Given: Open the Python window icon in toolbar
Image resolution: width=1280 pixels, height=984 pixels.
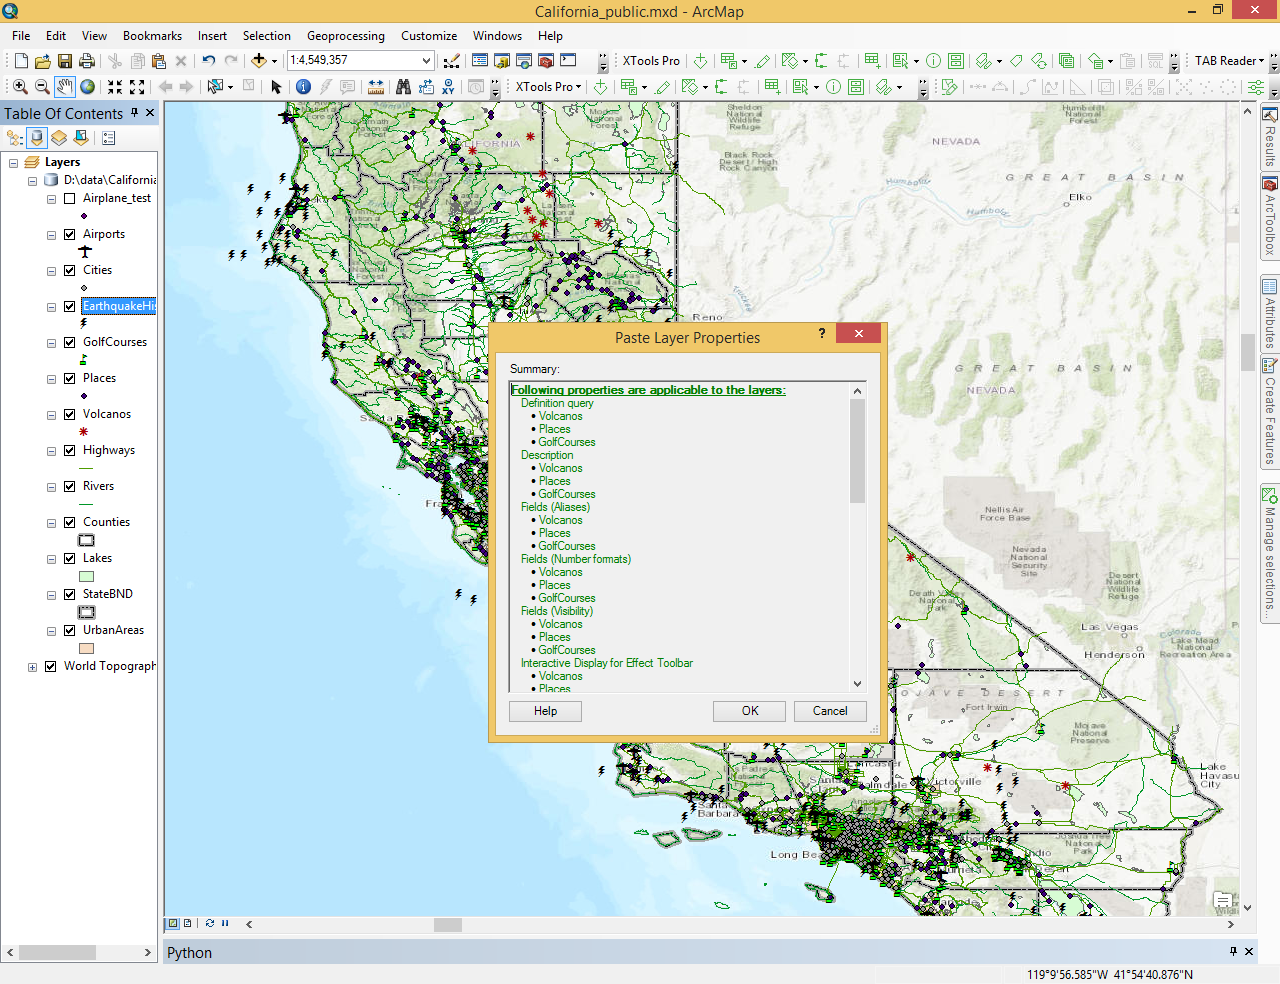Looking at the screenshot, I should click(x=568, y=61).
